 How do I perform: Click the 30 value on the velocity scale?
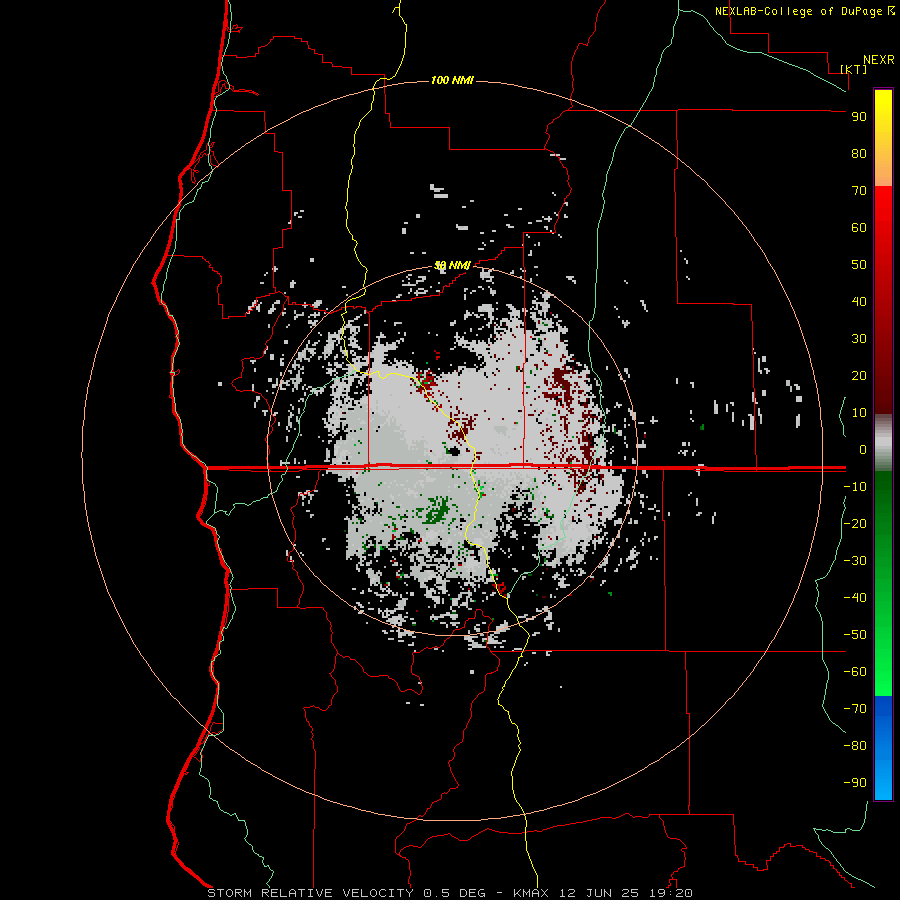(x=859, y=339)
